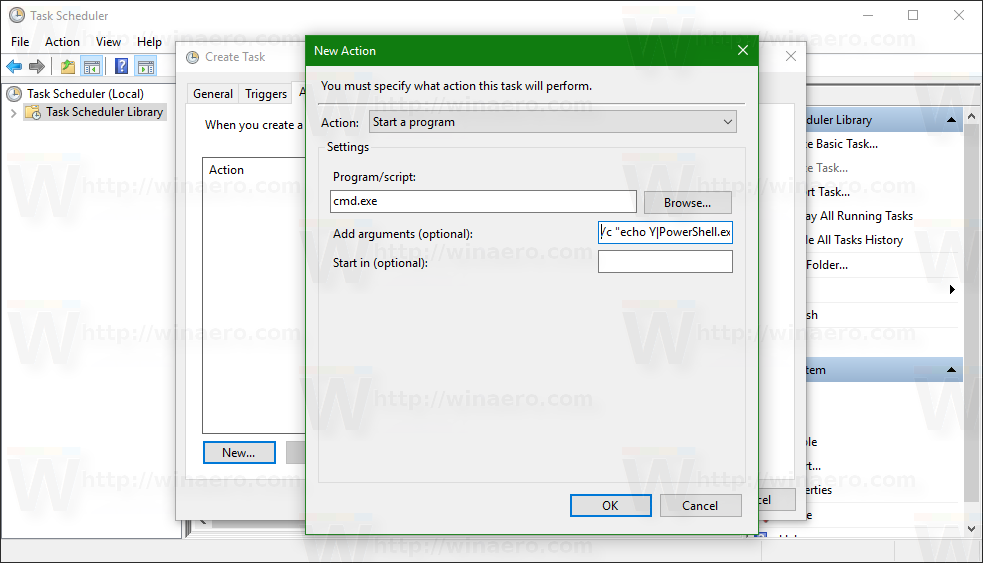This screenshot has height=563, width=983.
Task: Open the Action menu
Action: pos(62,42)
